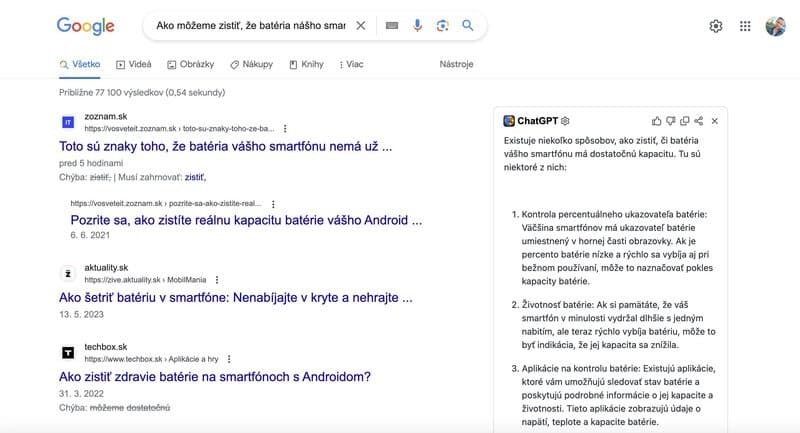Image resolution: width=800 pixels, height=433 pixels.
Task: Click the techbox.sk favicon
Action: [68, 352]
